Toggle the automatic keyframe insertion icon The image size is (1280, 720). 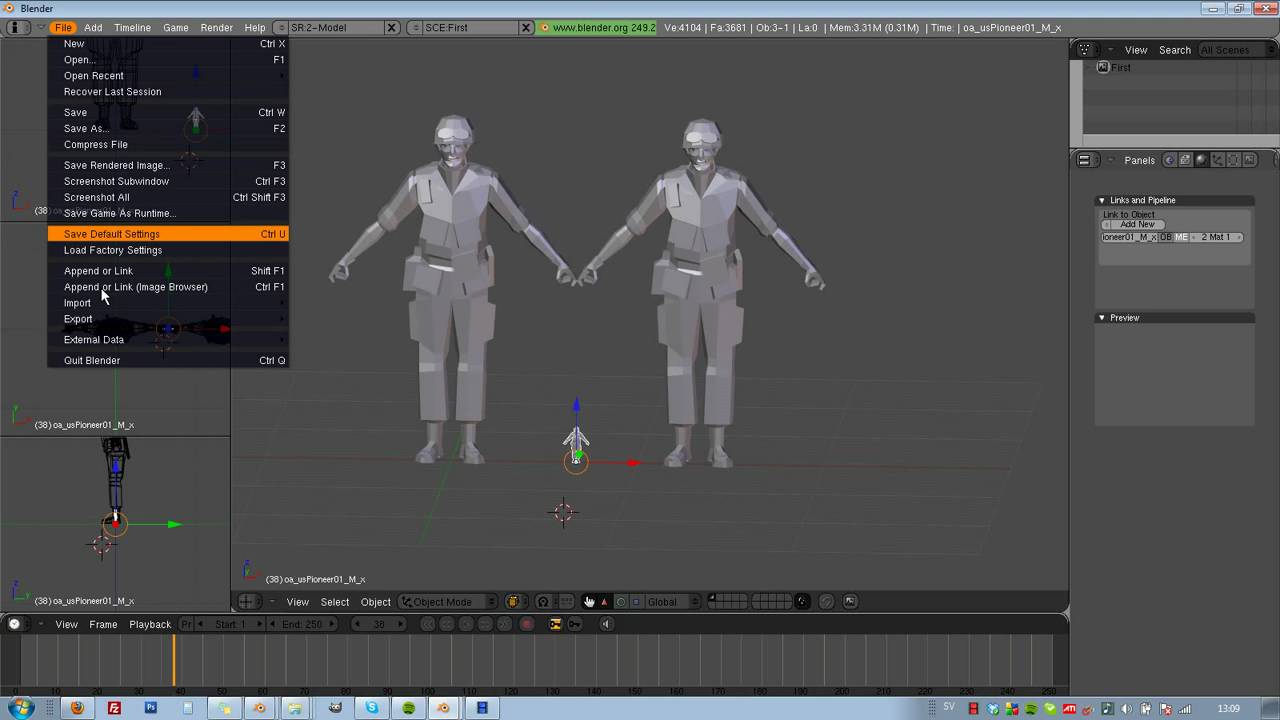pos(555,624)
